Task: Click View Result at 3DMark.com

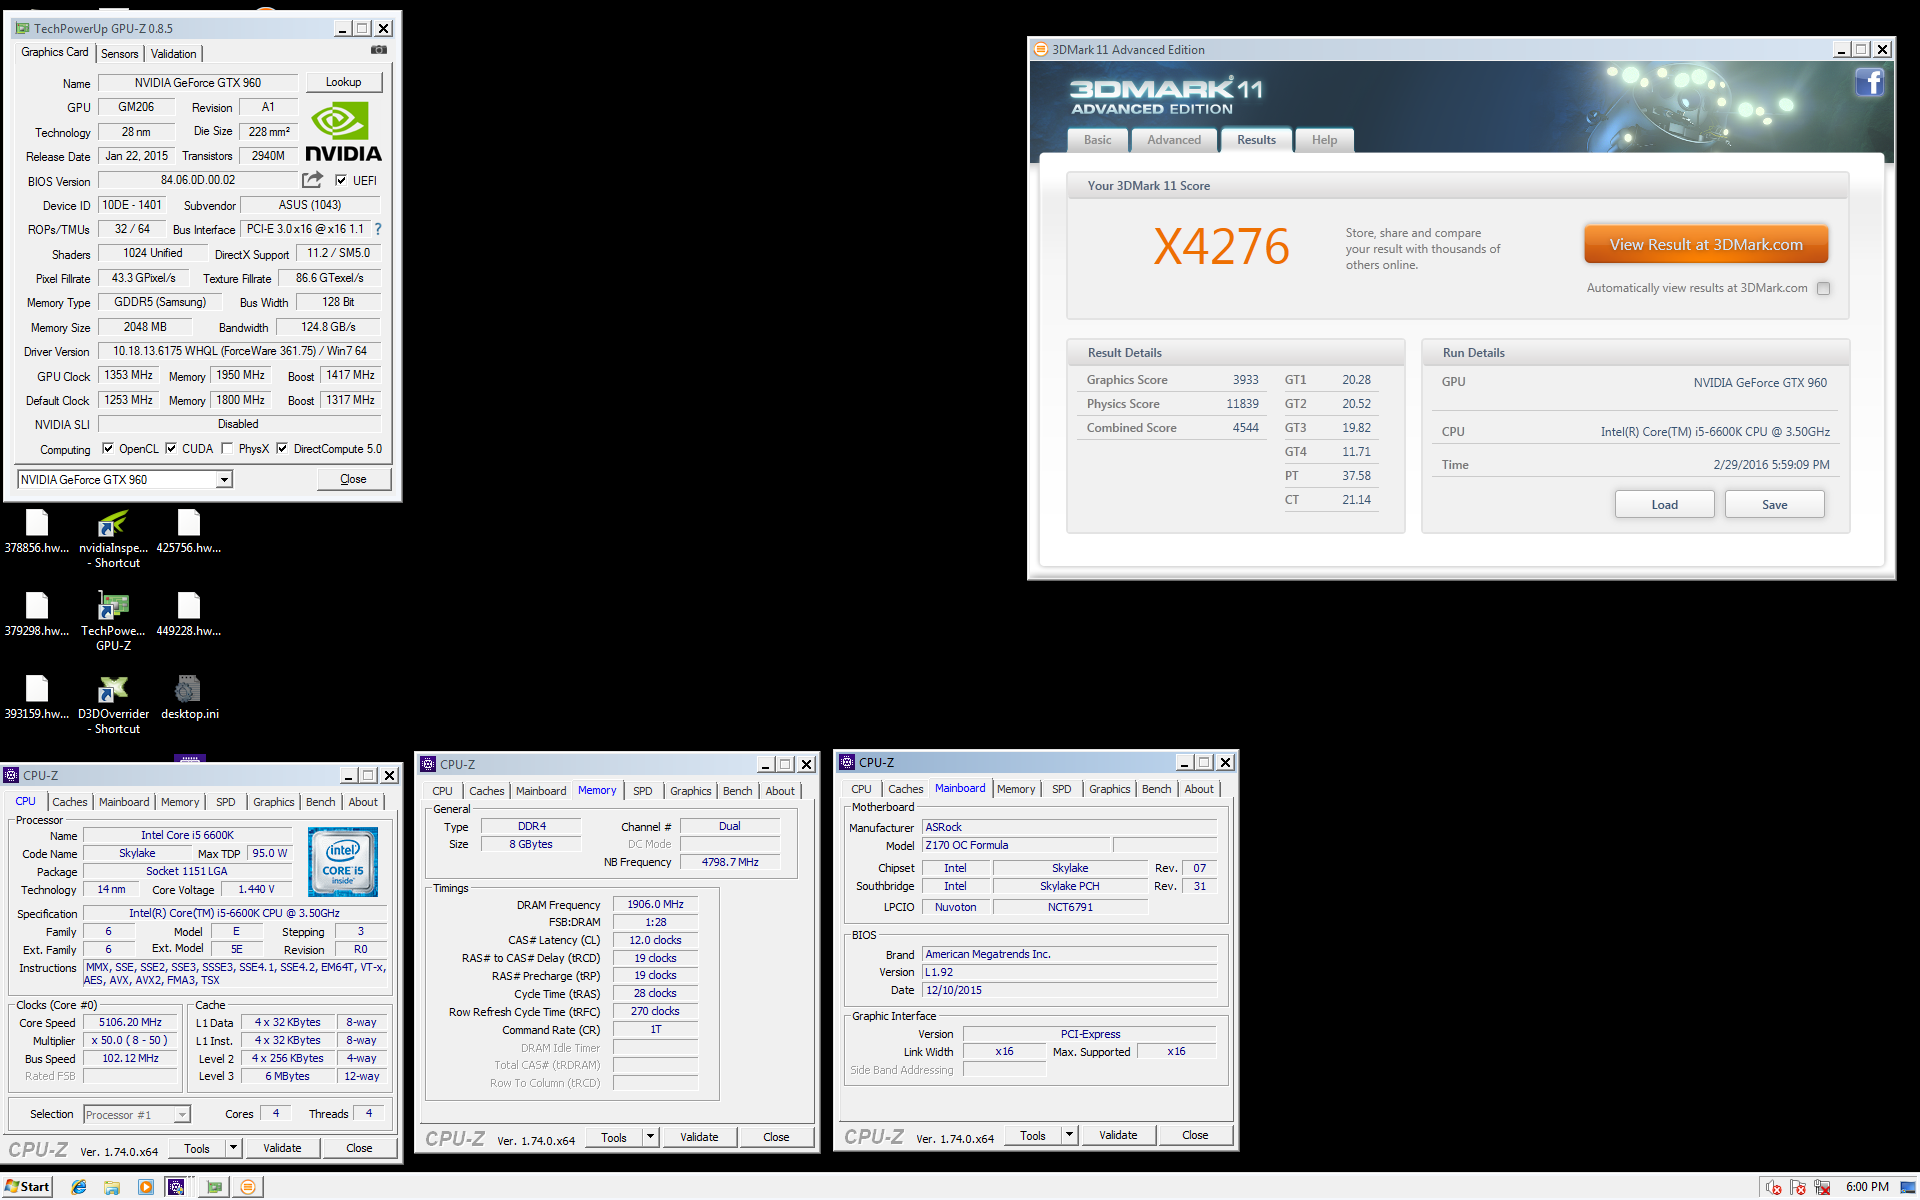Action: [x=1706, y=244]
